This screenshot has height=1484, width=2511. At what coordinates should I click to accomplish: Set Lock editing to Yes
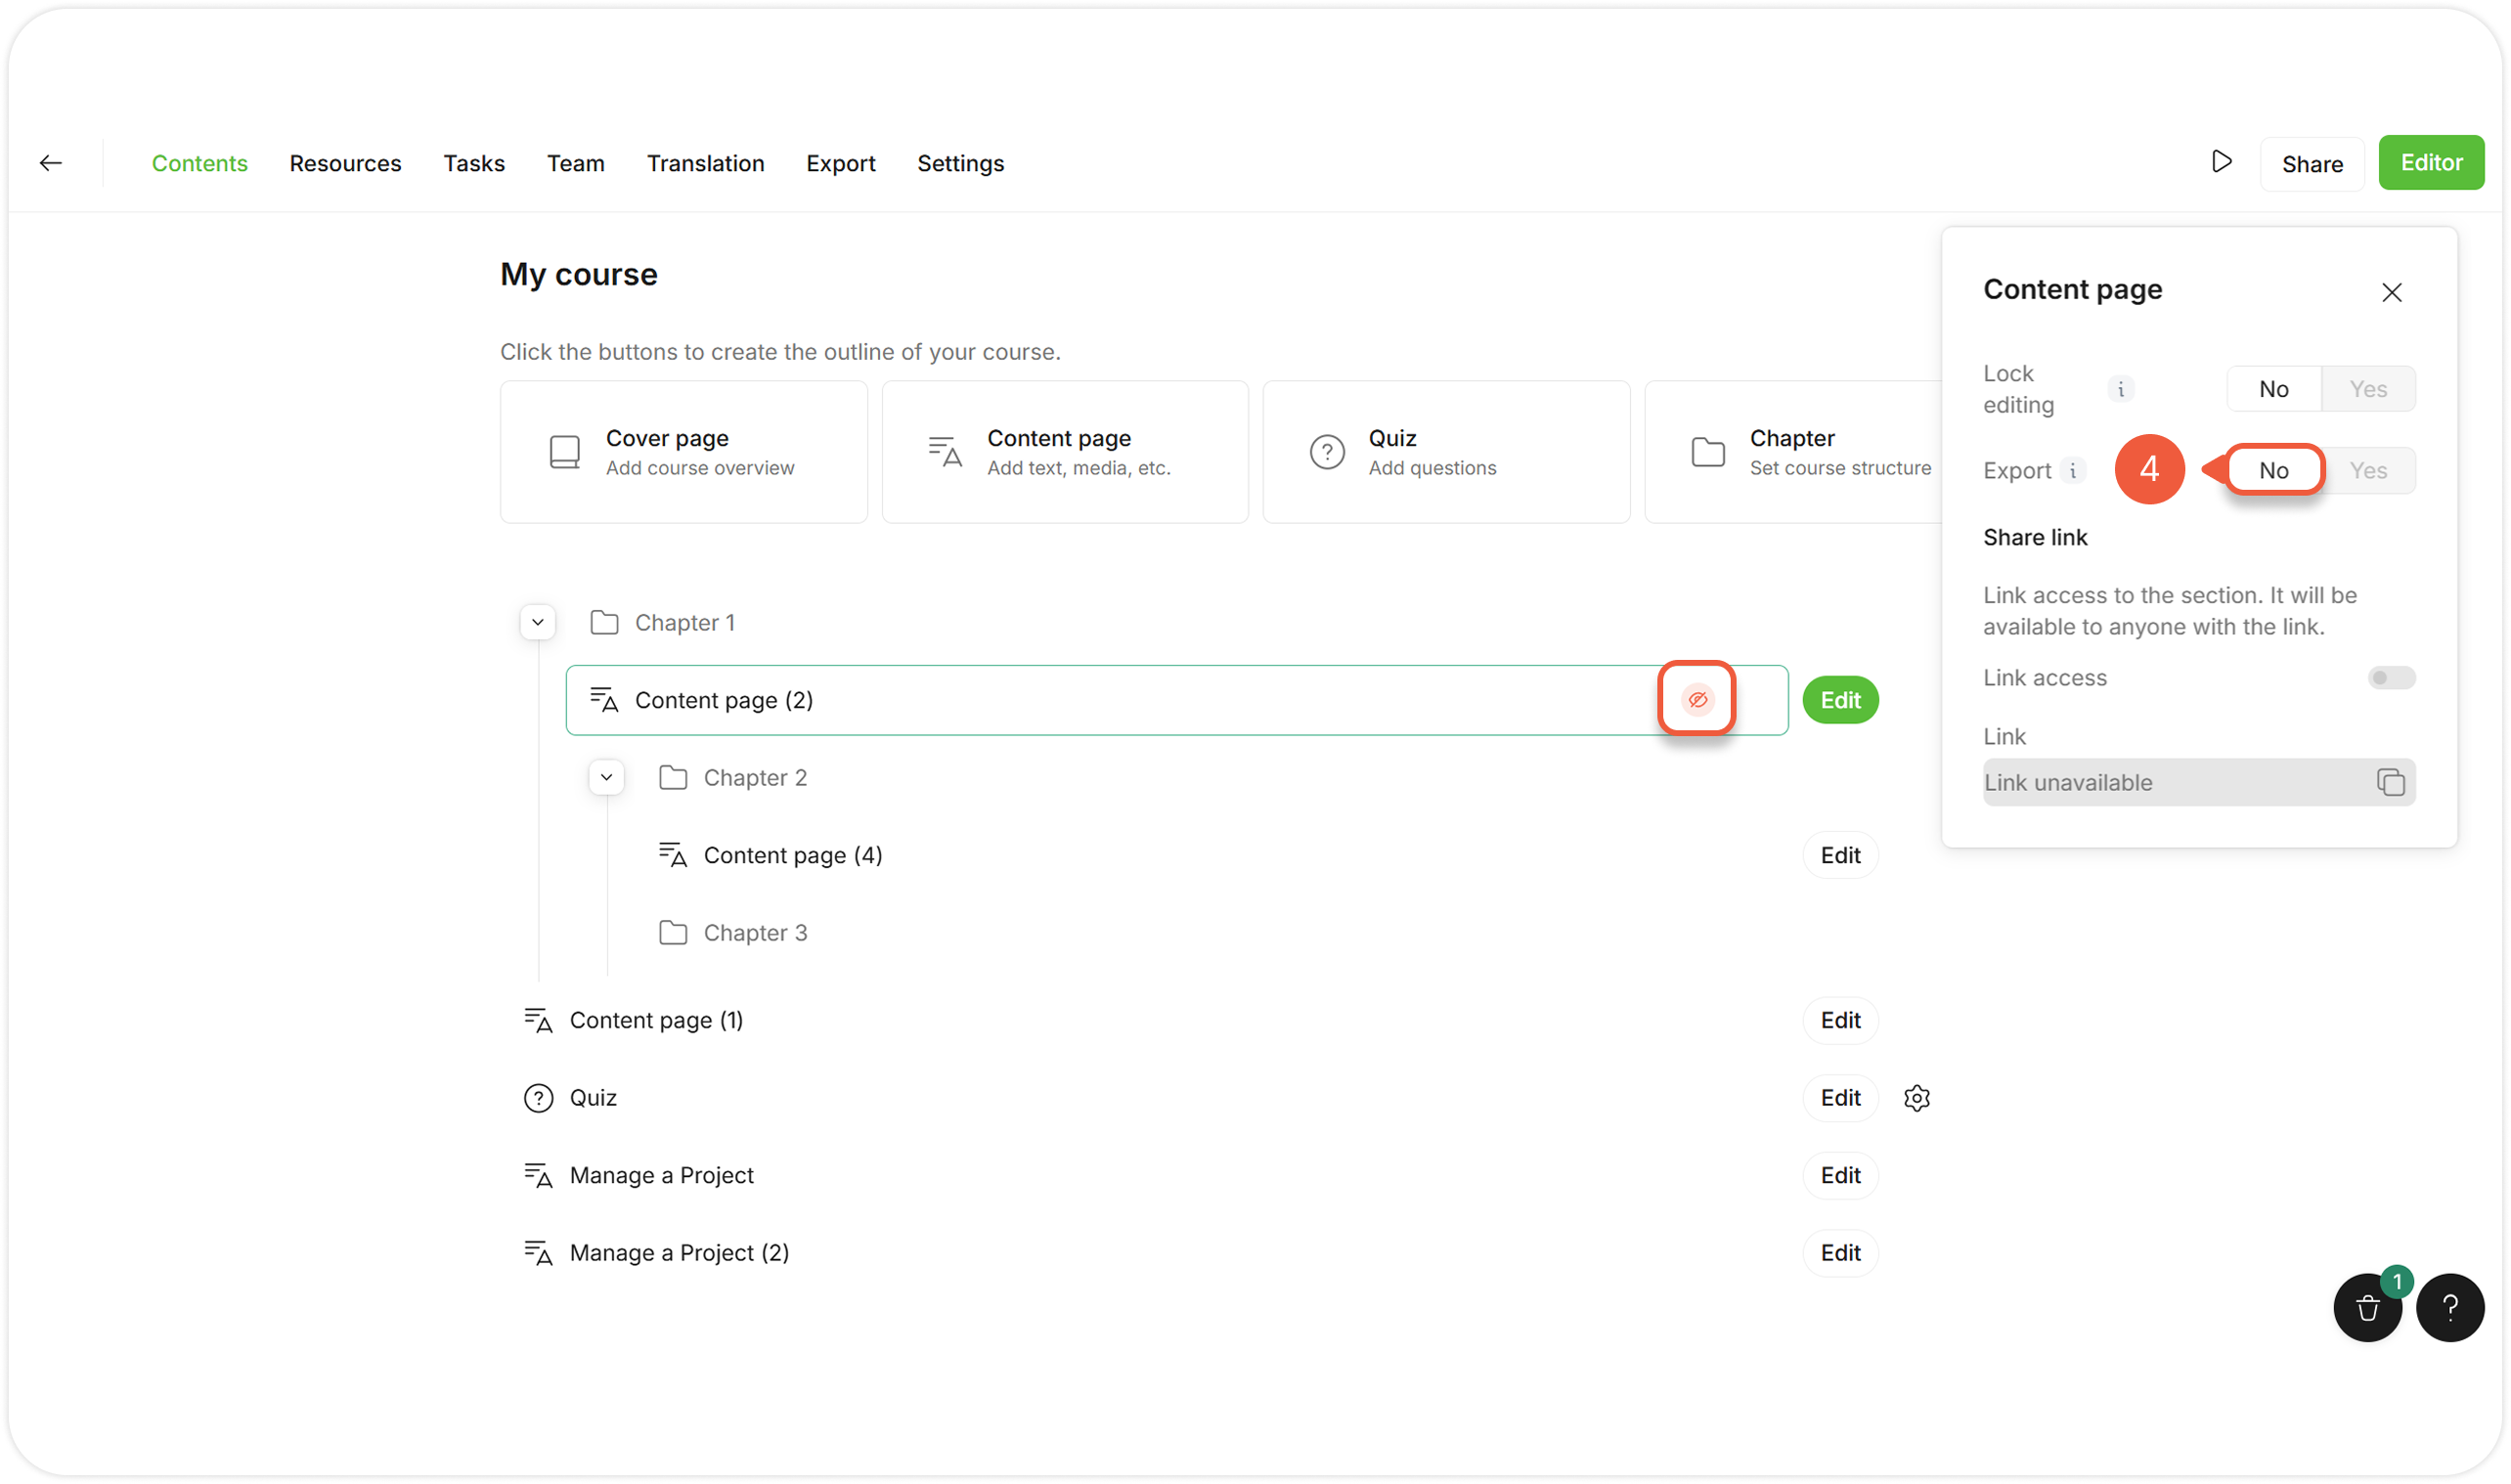pyautogui.click(x=2367, y=389)
